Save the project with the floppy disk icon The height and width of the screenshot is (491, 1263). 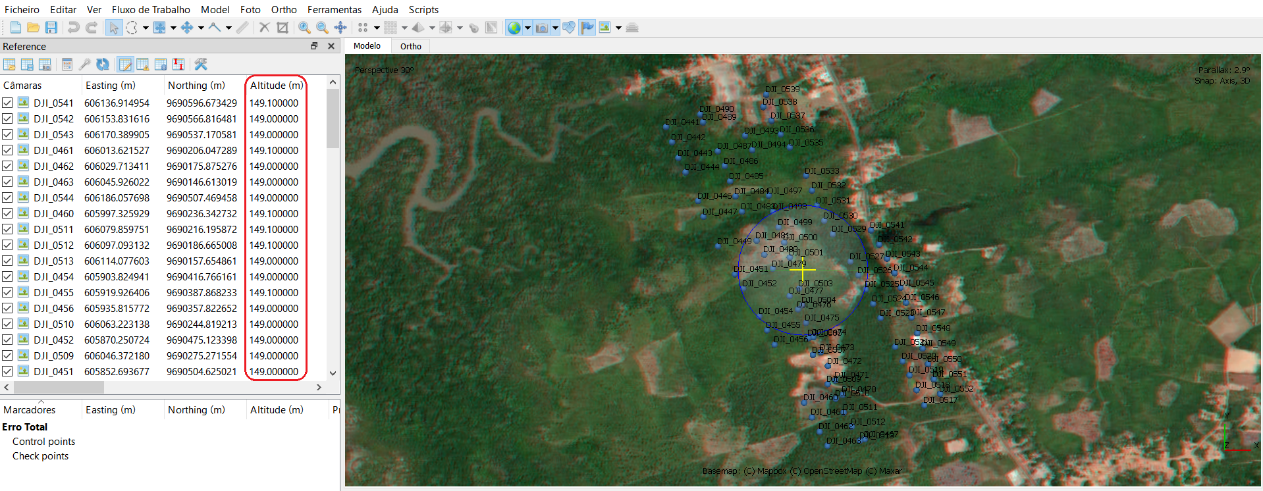click(50, 27)
